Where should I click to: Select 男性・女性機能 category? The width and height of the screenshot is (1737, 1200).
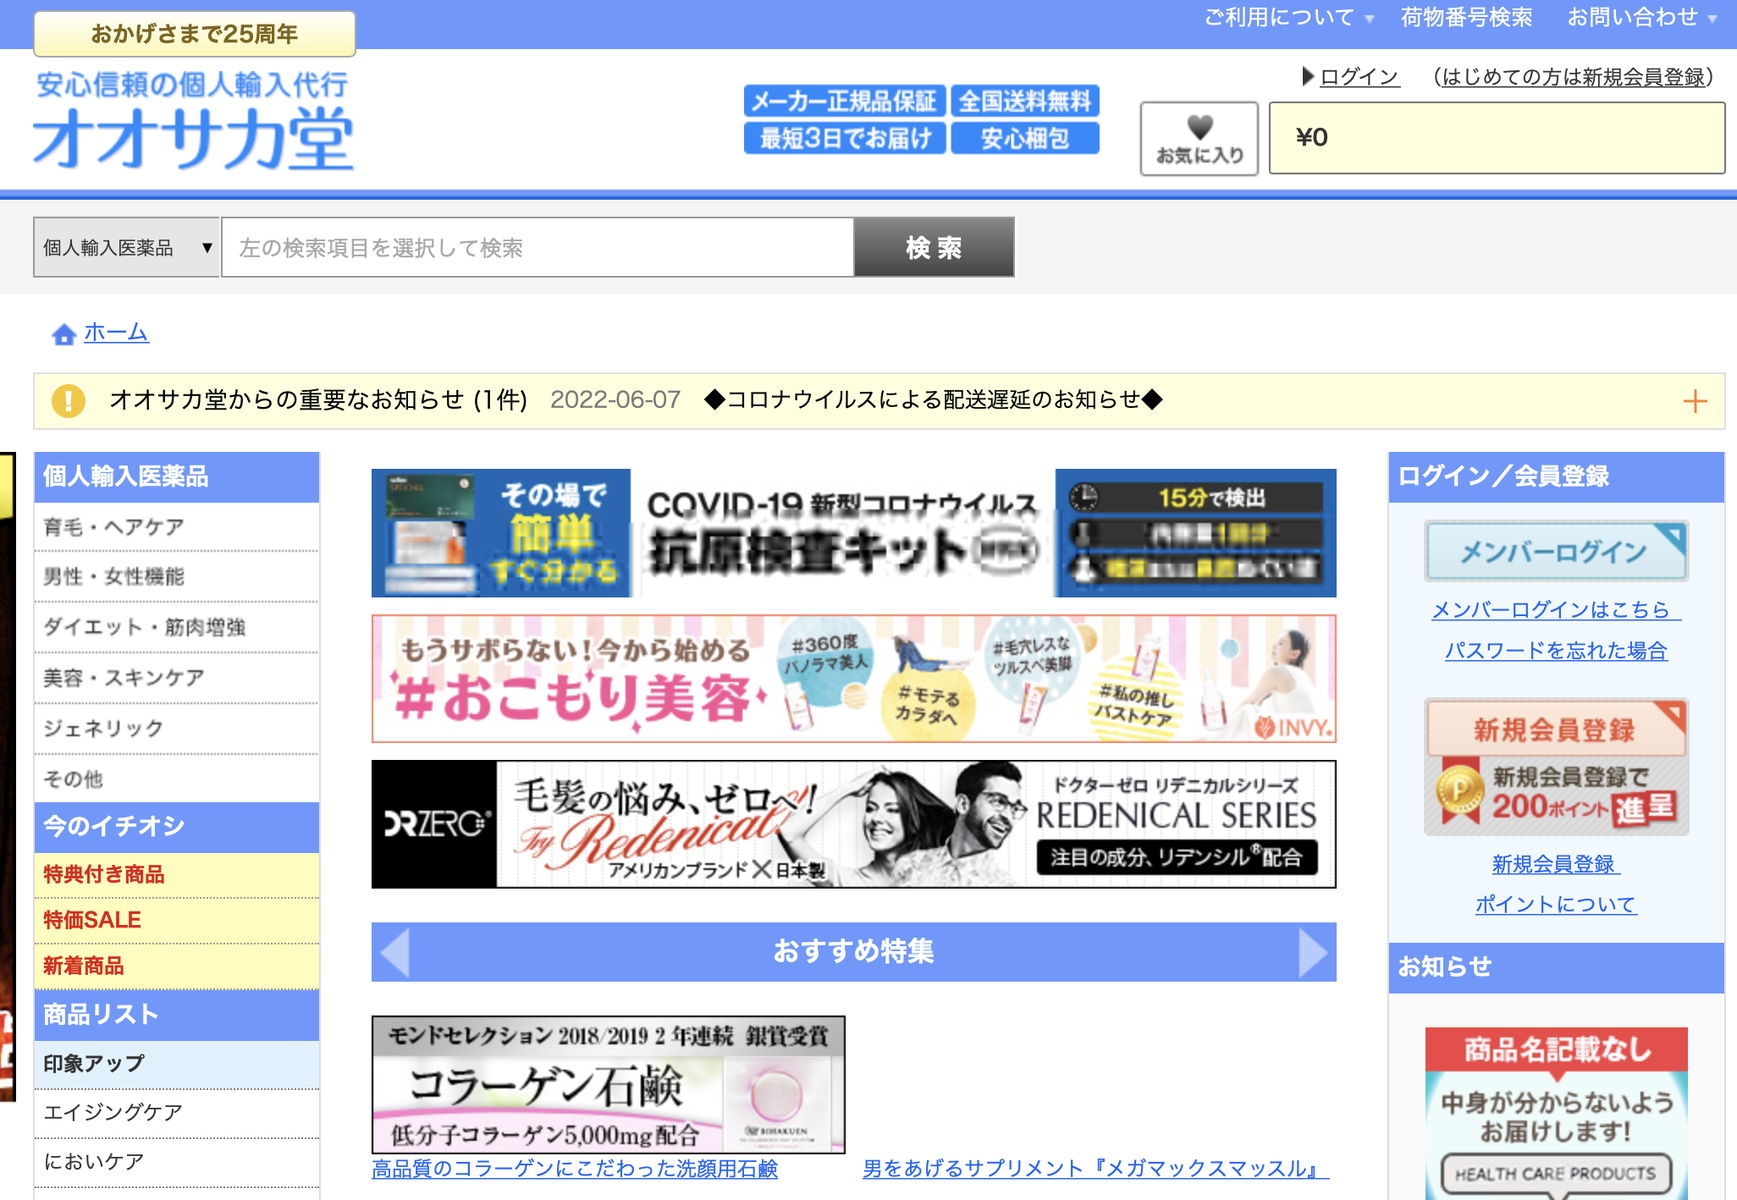click(x=177, y=577)
